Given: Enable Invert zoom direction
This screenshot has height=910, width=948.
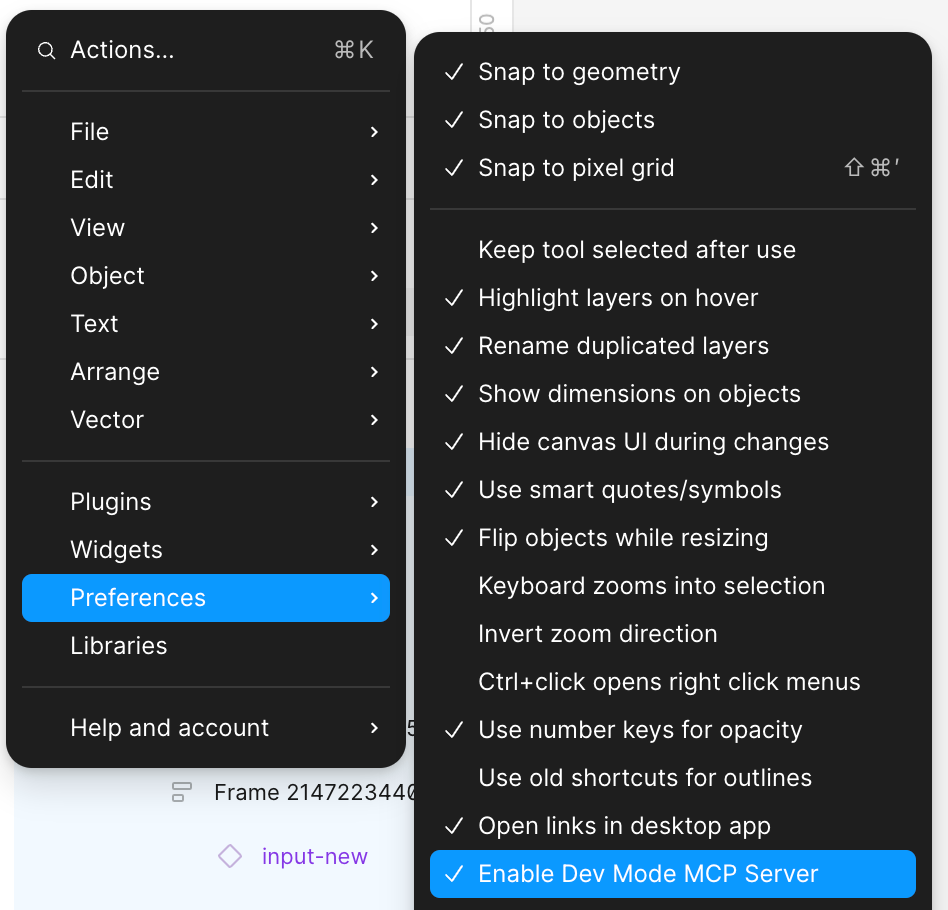Looking at the screenshot, I should tap(598, 633).
